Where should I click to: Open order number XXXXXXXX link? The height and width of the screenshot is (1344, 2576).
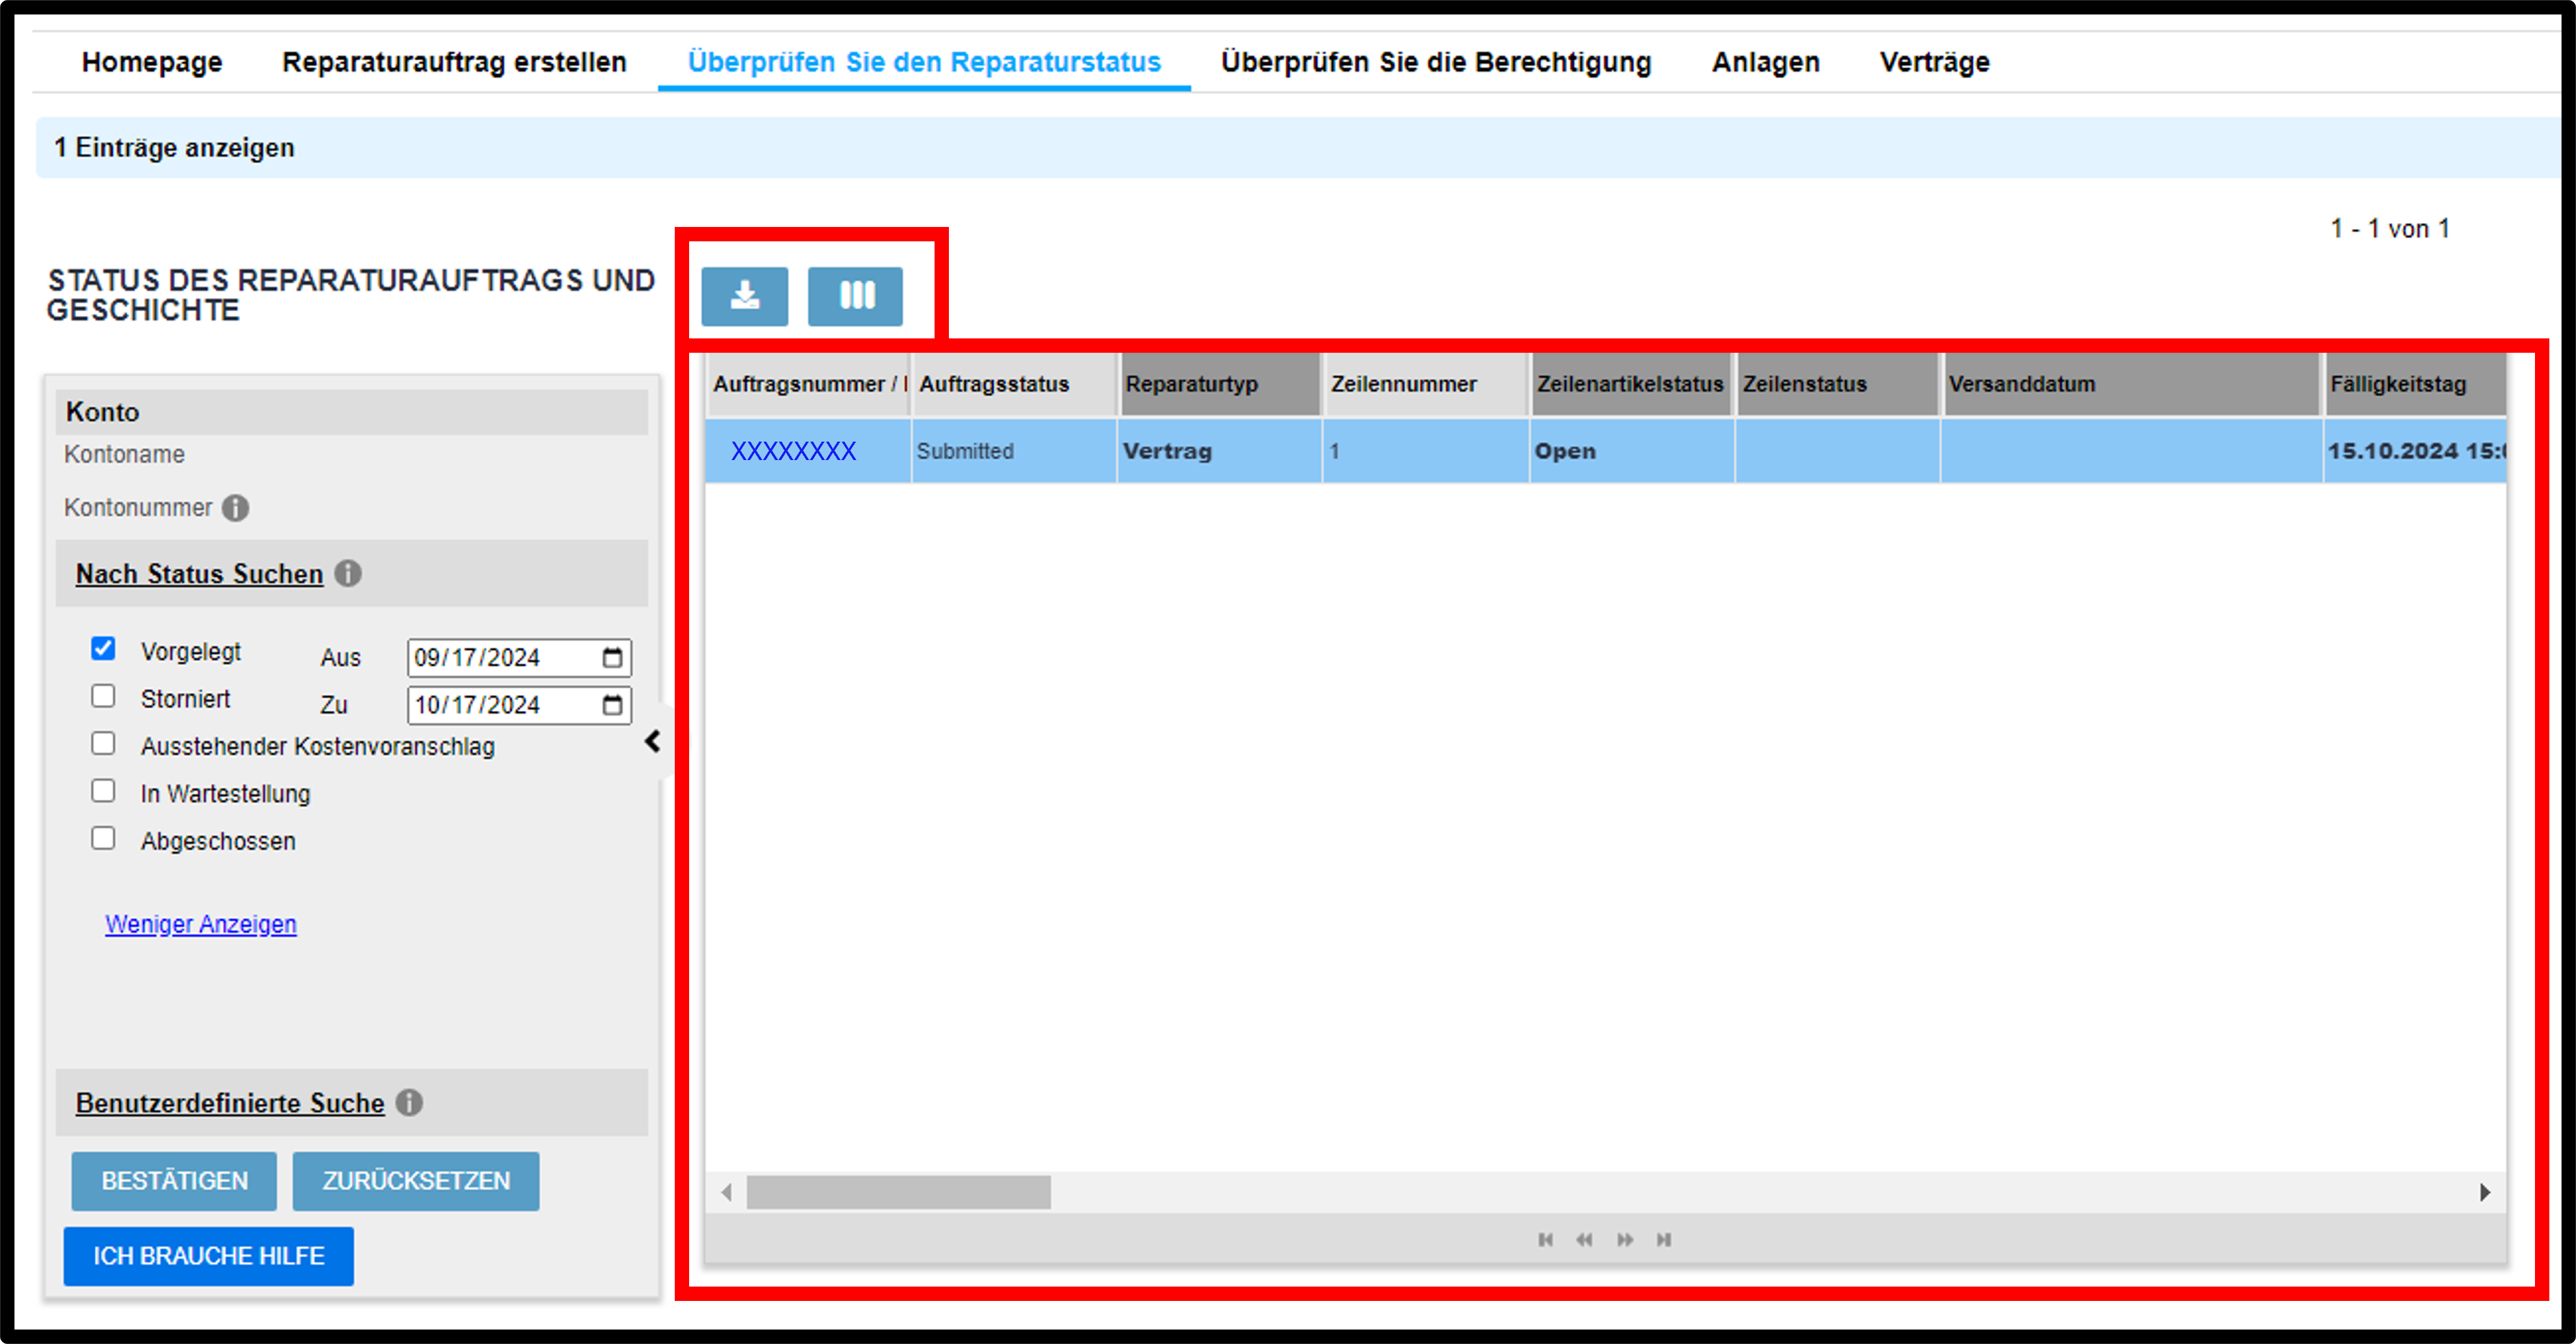(793, 451)
